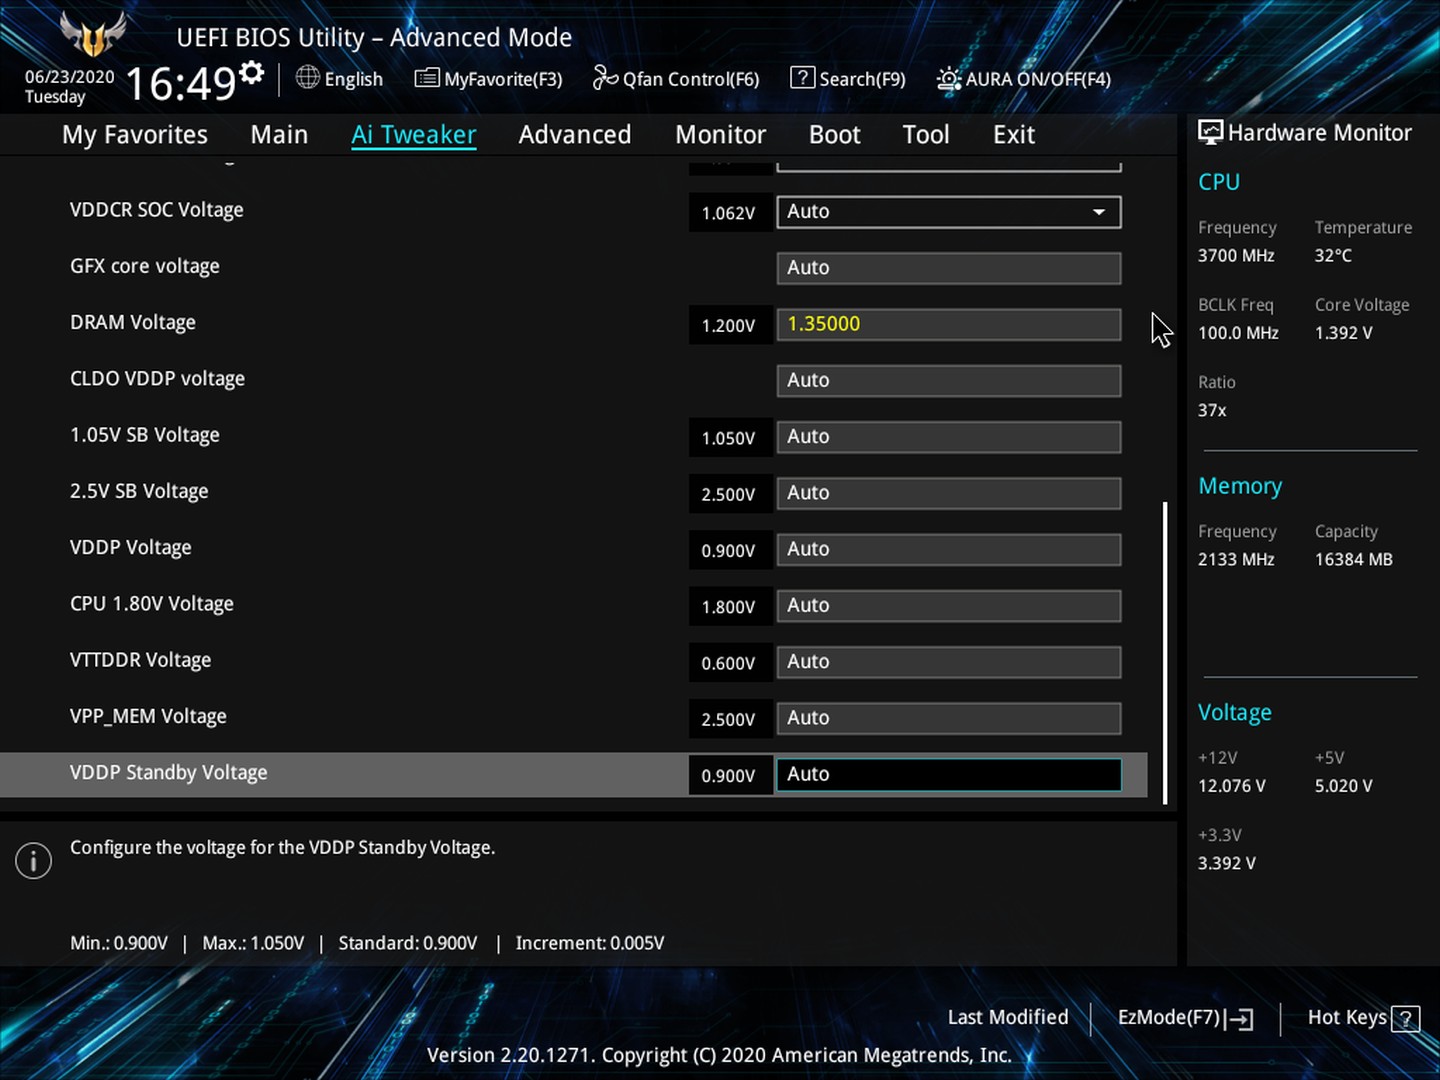The image size is (1440, 1080).
Task: Click the settings gear icon beside the clock
Action: point(252,73)
